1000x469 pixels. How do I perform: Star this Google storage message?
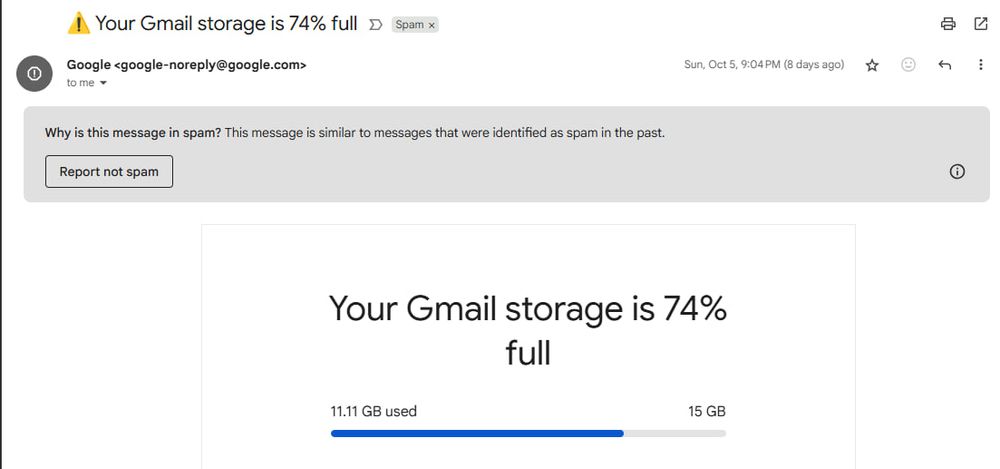[x=872, y=65]
